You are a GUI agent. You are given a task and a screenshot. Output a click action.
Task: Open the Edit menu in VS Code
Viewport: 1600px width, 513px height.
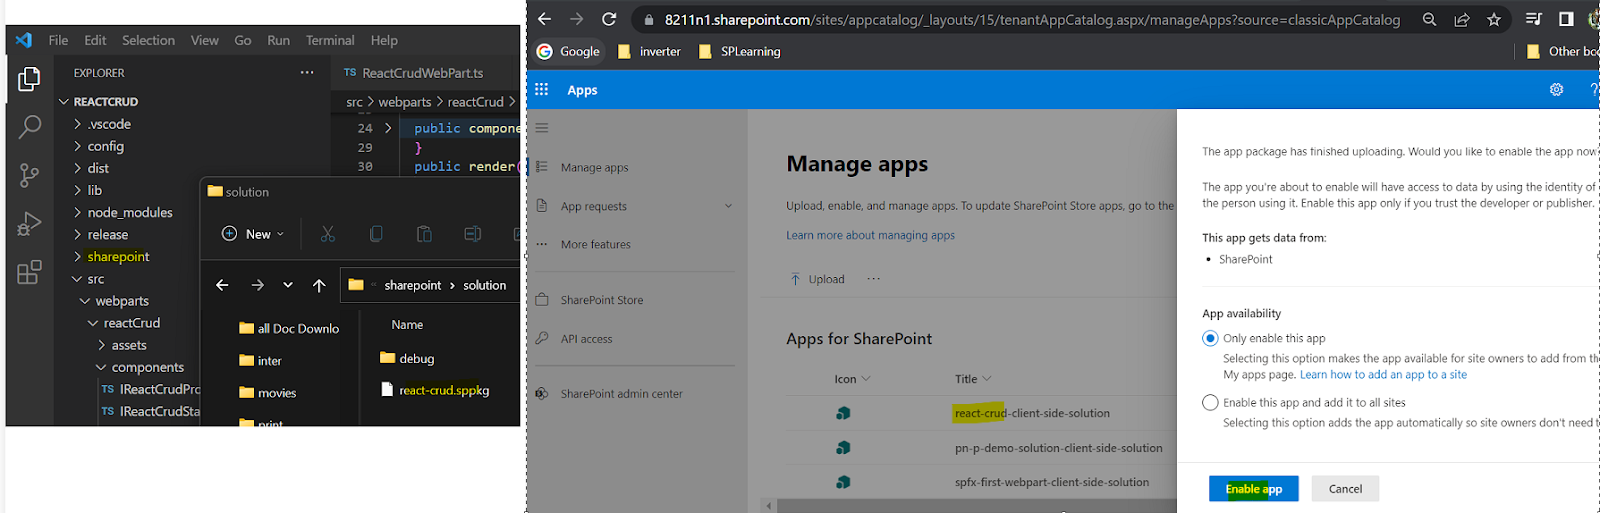(95, 40)
